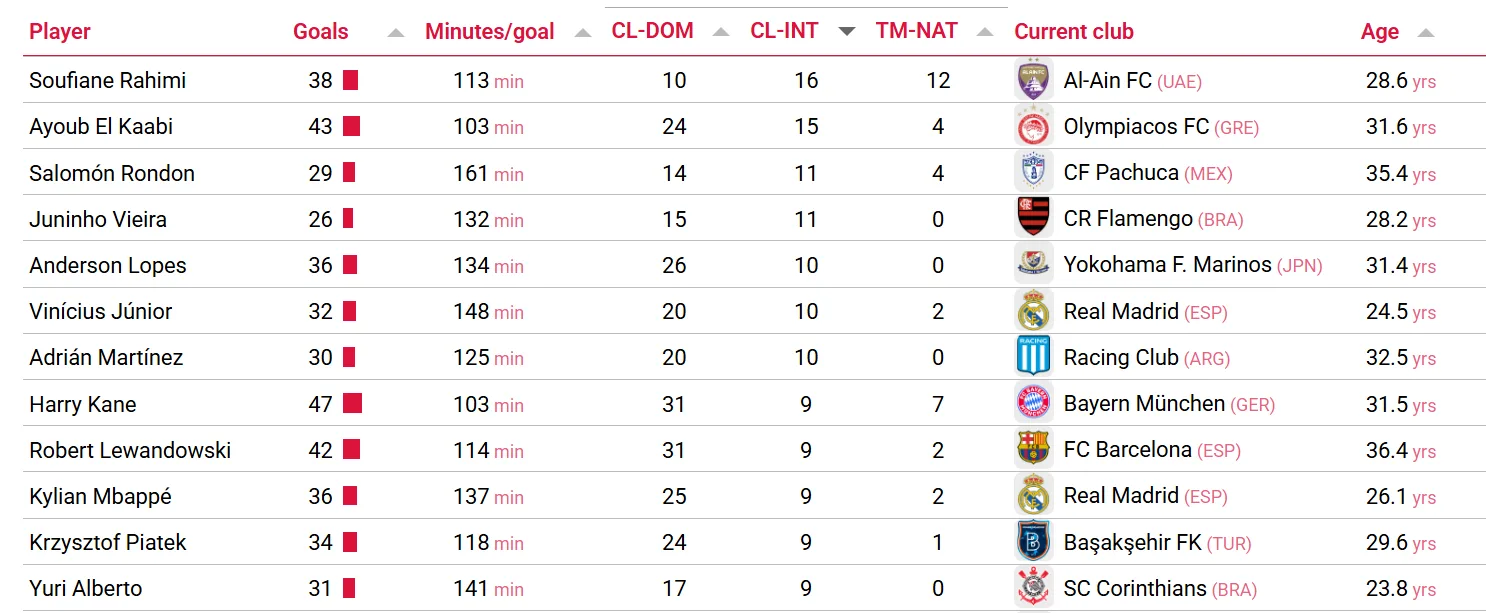Click the Racing Club crest

click(x=1033, y=358)
